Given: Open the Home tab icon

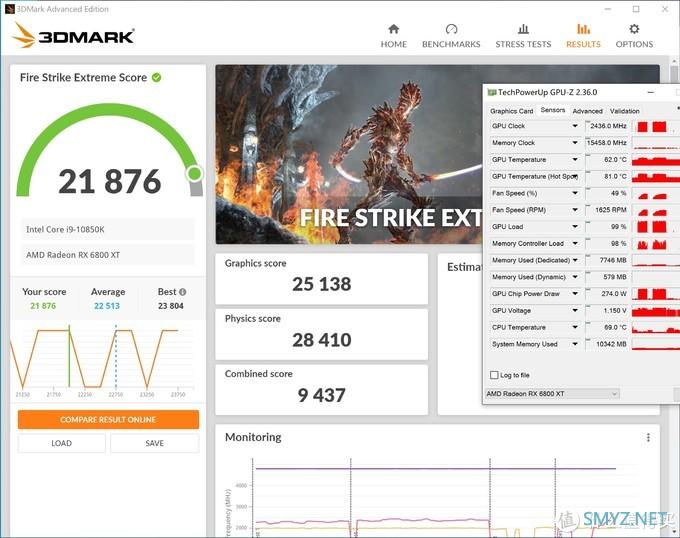Looking at the screenshot, I should (393, 29).
